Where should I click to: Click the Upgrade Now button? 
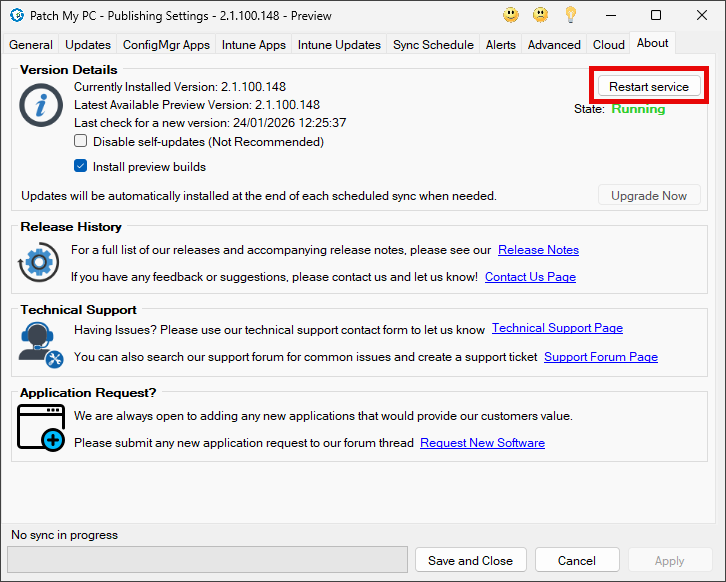click(x=649, y=196)
